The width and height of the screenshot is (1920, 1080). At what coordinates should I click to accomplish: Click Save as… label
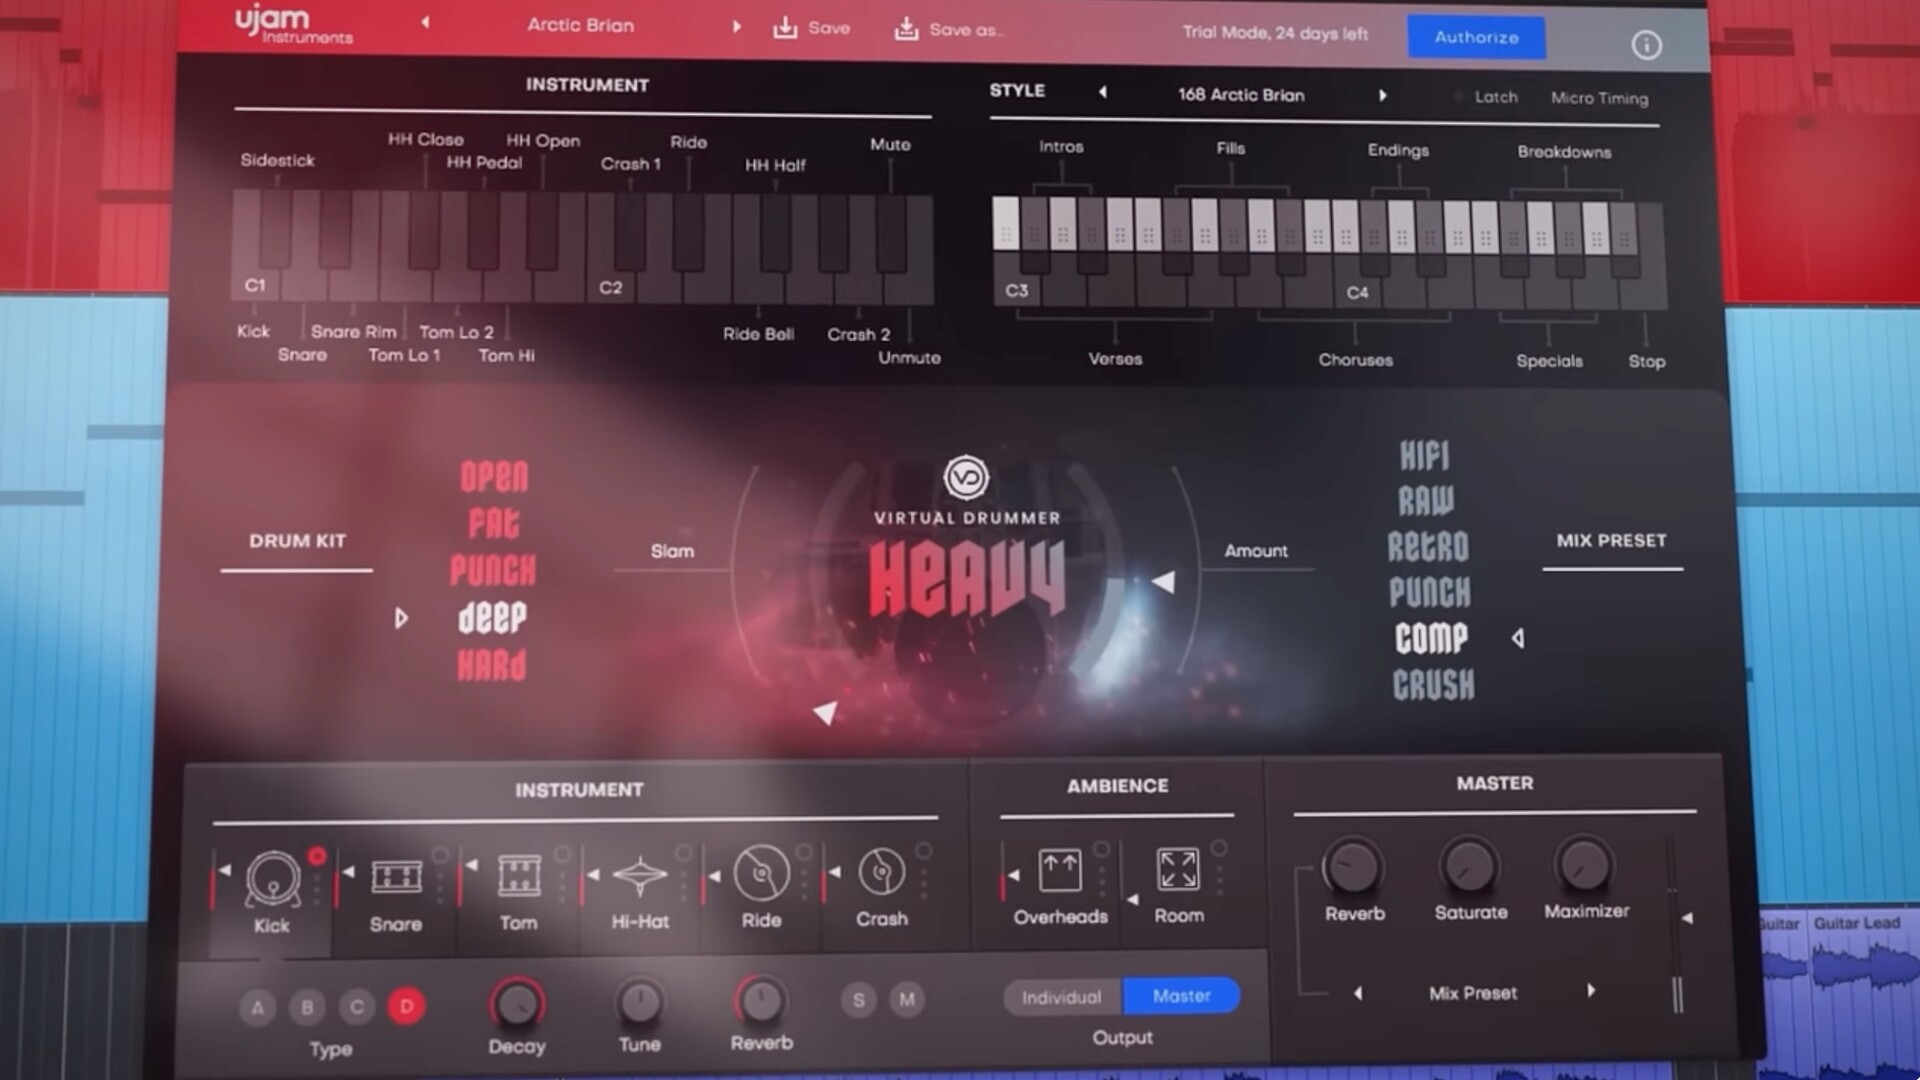coord(965,30)
